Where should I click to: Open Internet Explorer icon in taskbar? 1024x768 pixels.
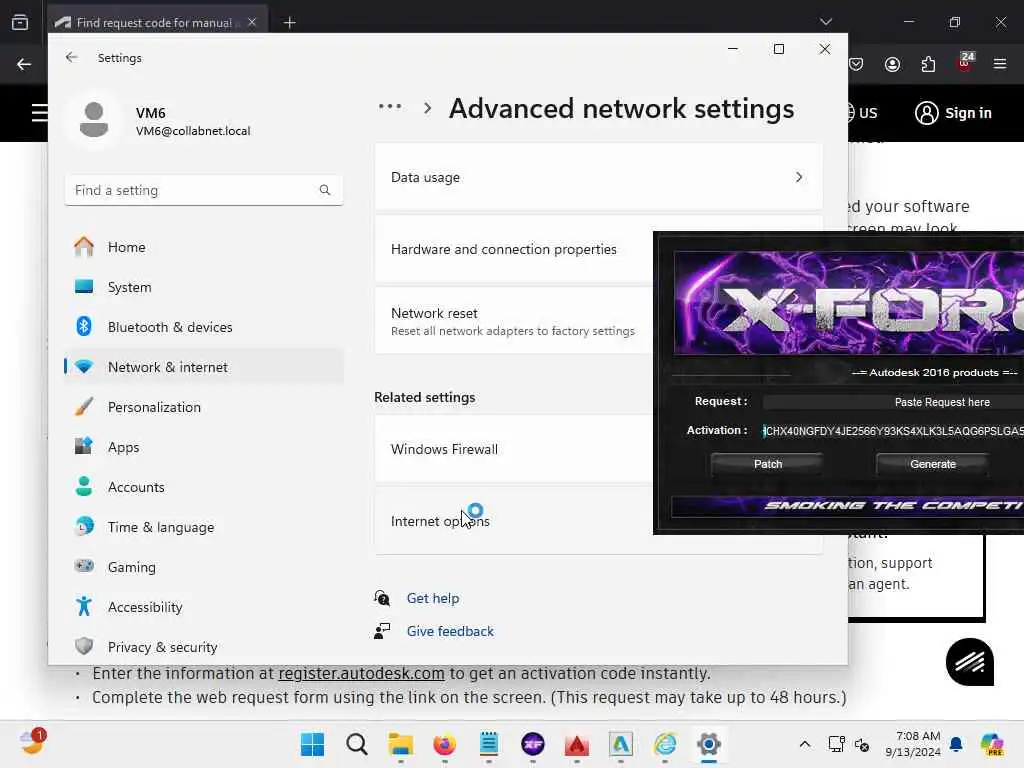click(665, 744)
